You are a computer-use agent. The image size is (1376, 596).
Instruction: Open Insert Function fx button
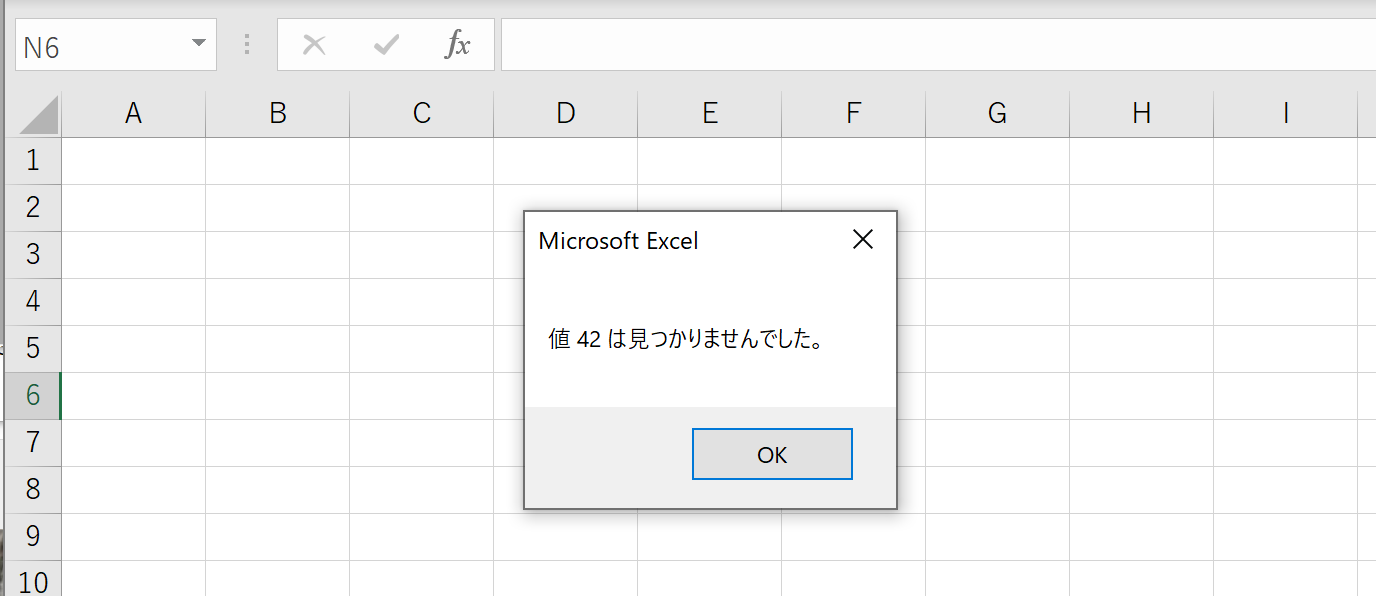[457, 45]
